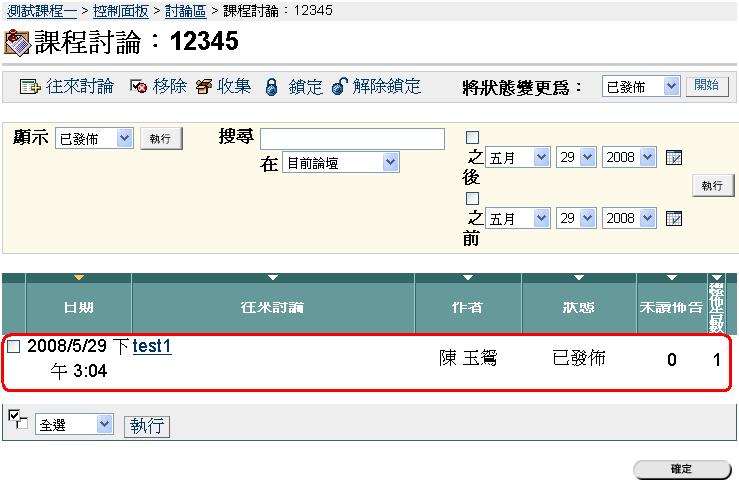Image resolution: width=739 pixels, height=482 pixels.
Task: Click the 往來討論 new thread icon
Action: (x=29, y=87)
